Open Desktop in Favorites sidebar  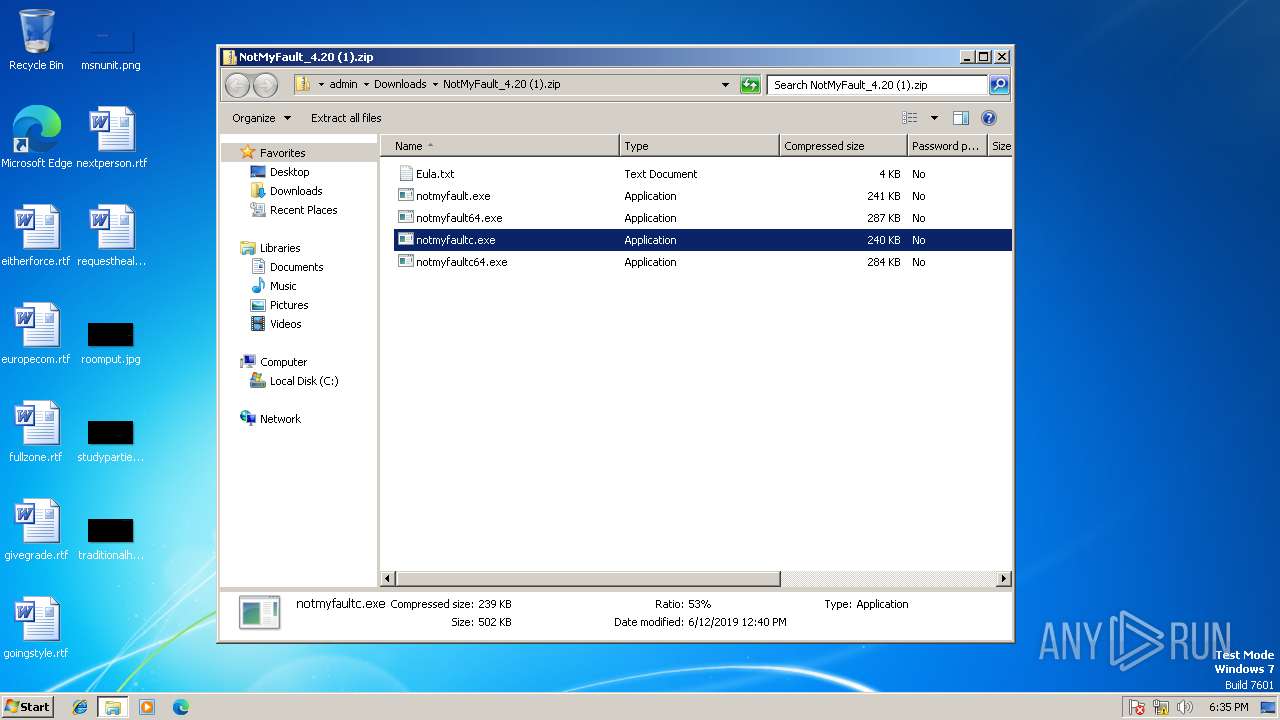(x=289, y=172)
